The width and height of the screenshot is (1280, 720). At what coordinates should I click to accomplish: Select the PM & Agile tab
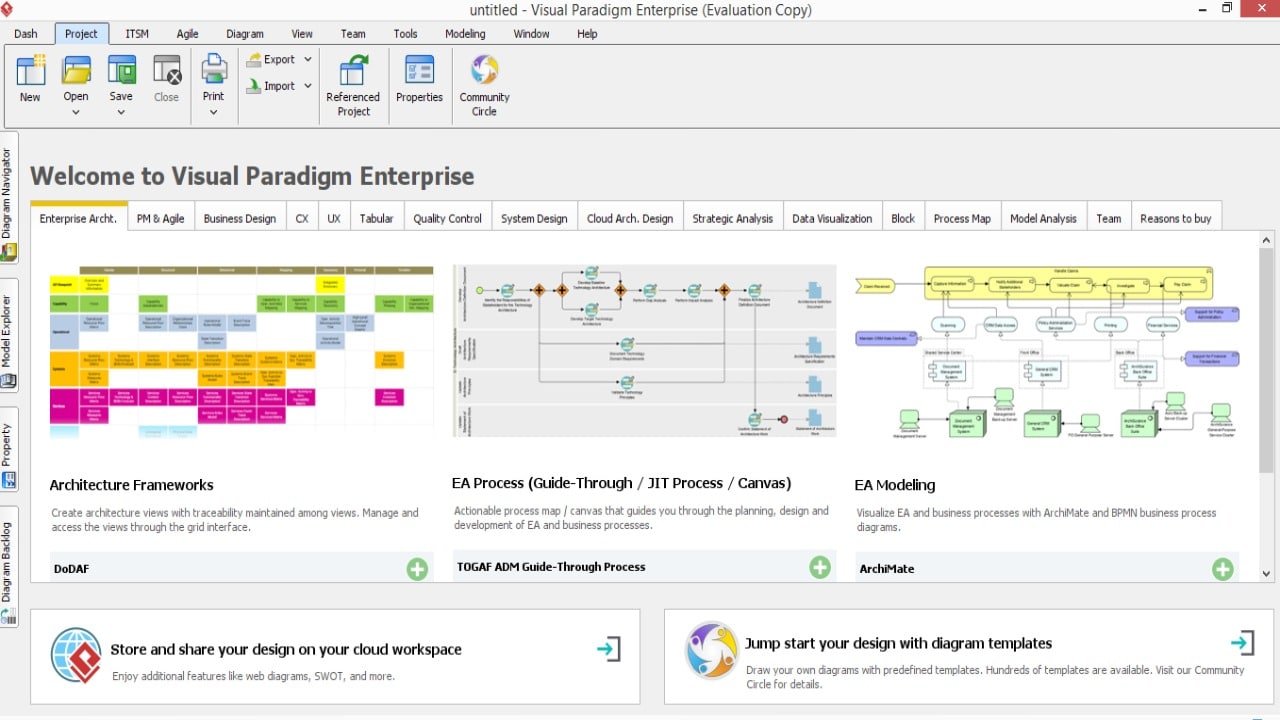coord(160,217)
